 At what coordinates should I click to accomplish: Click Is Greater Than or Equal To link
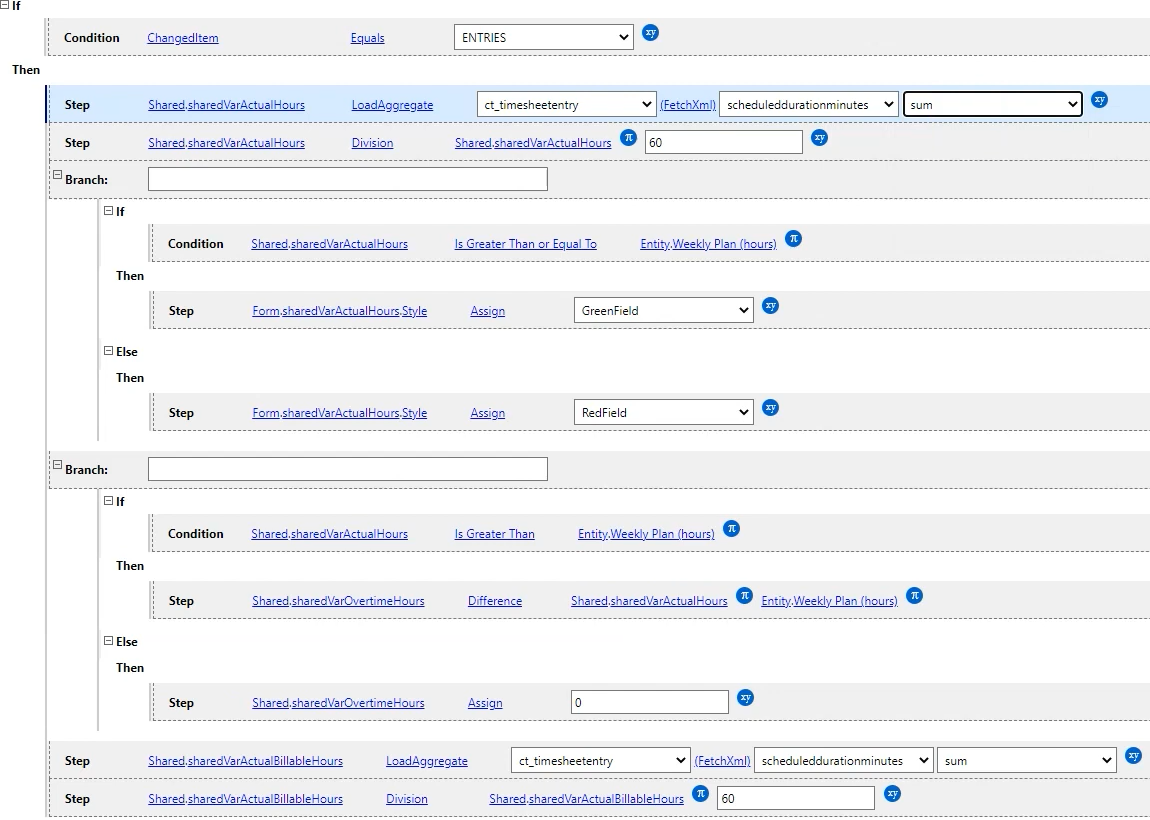click(525, 244)
